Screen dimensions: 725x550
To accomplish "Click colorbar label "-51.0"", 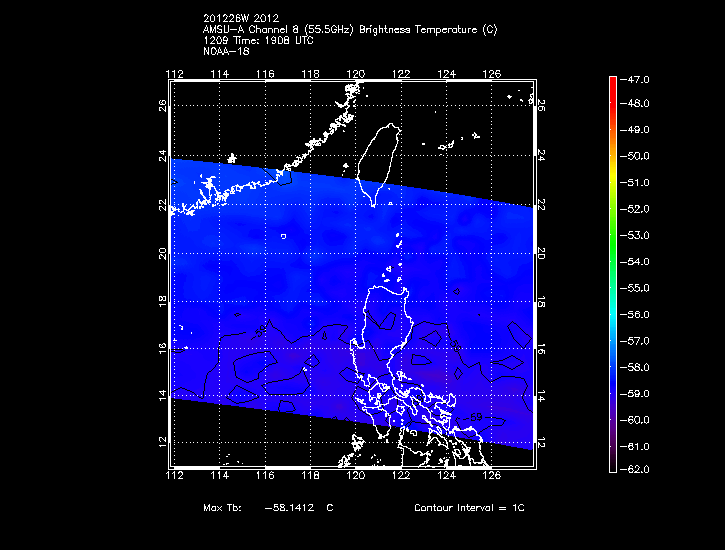I will point(634,183).
